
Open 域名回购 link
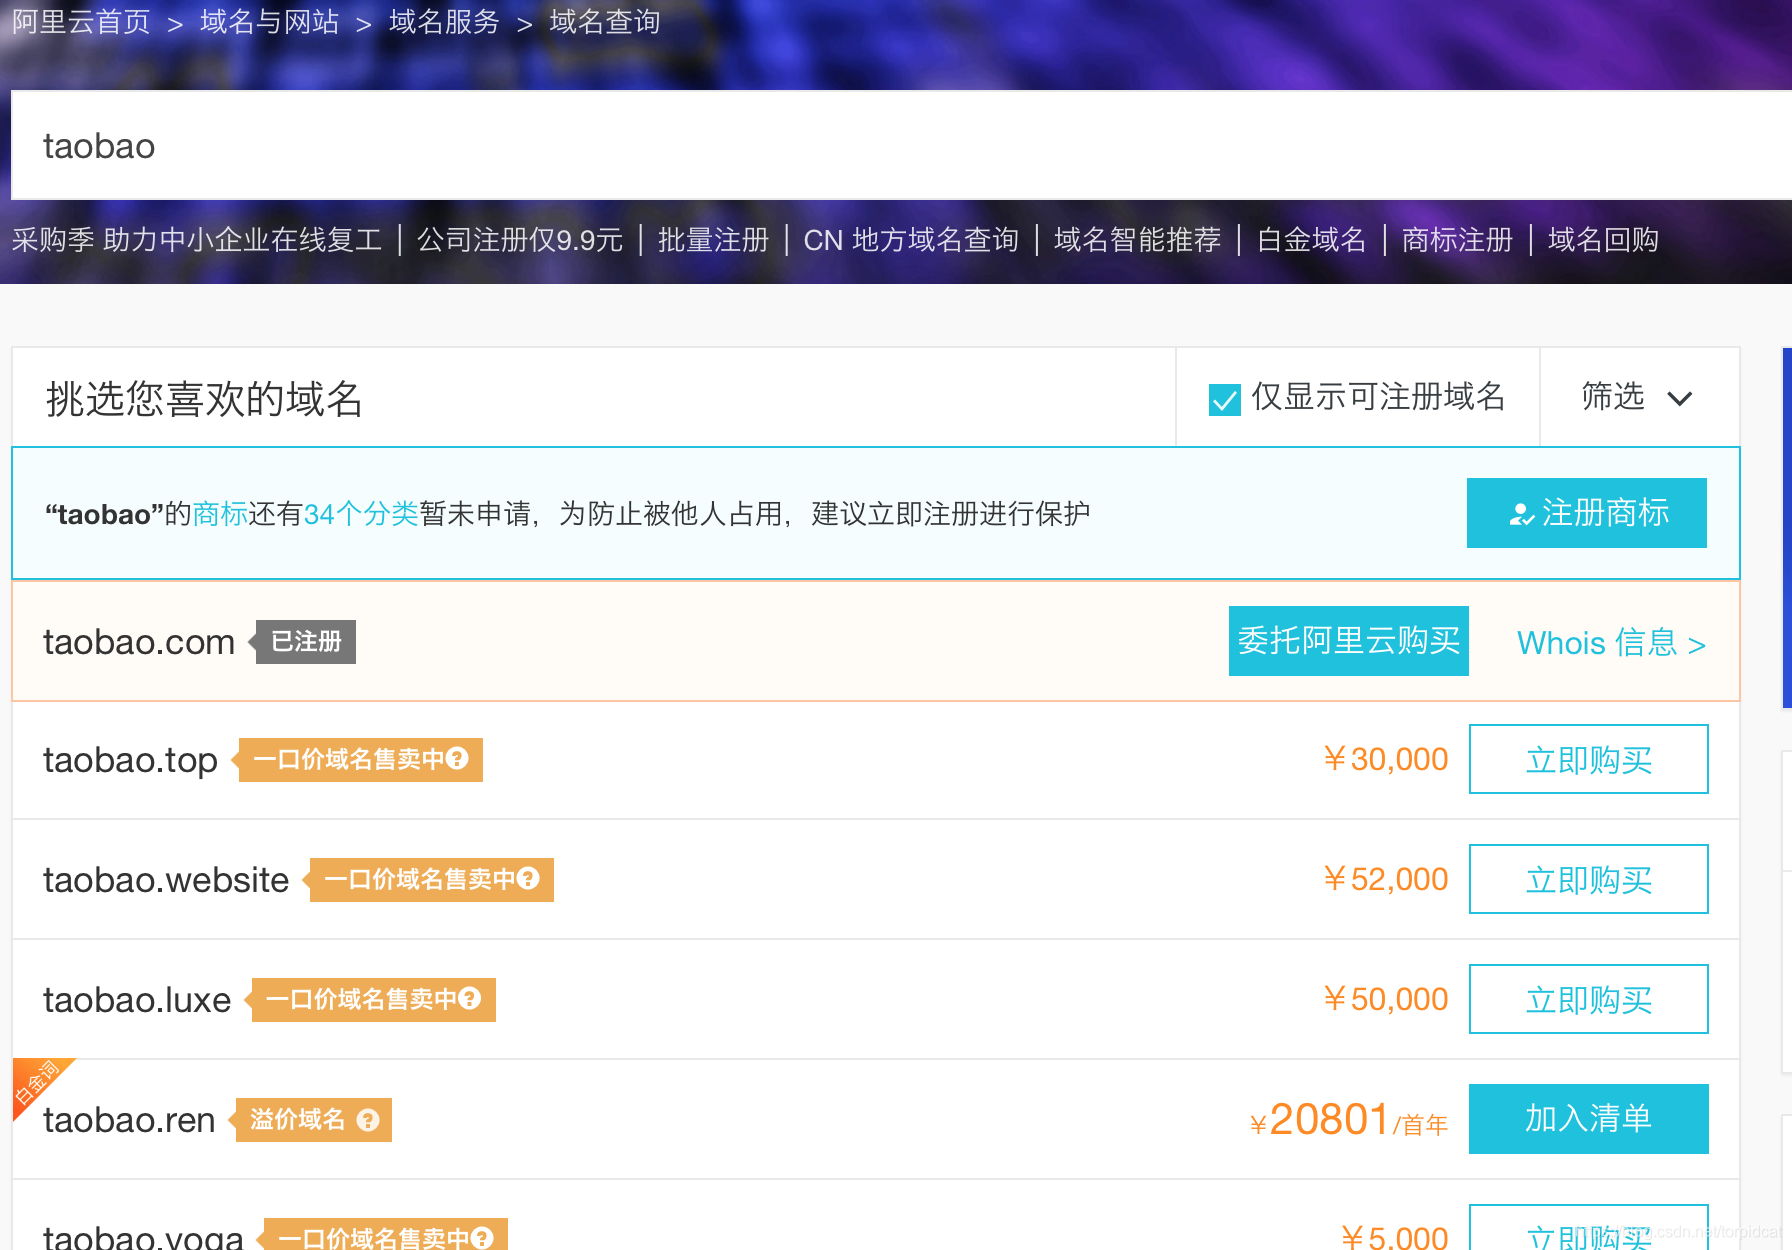tap(1603, 240)
